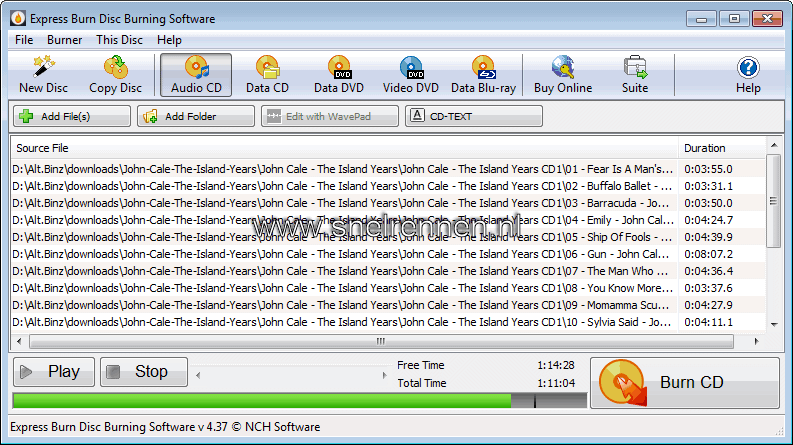793x445 pixels.
Task: Click the Help toolbar icon
Action: click(748, 75)
